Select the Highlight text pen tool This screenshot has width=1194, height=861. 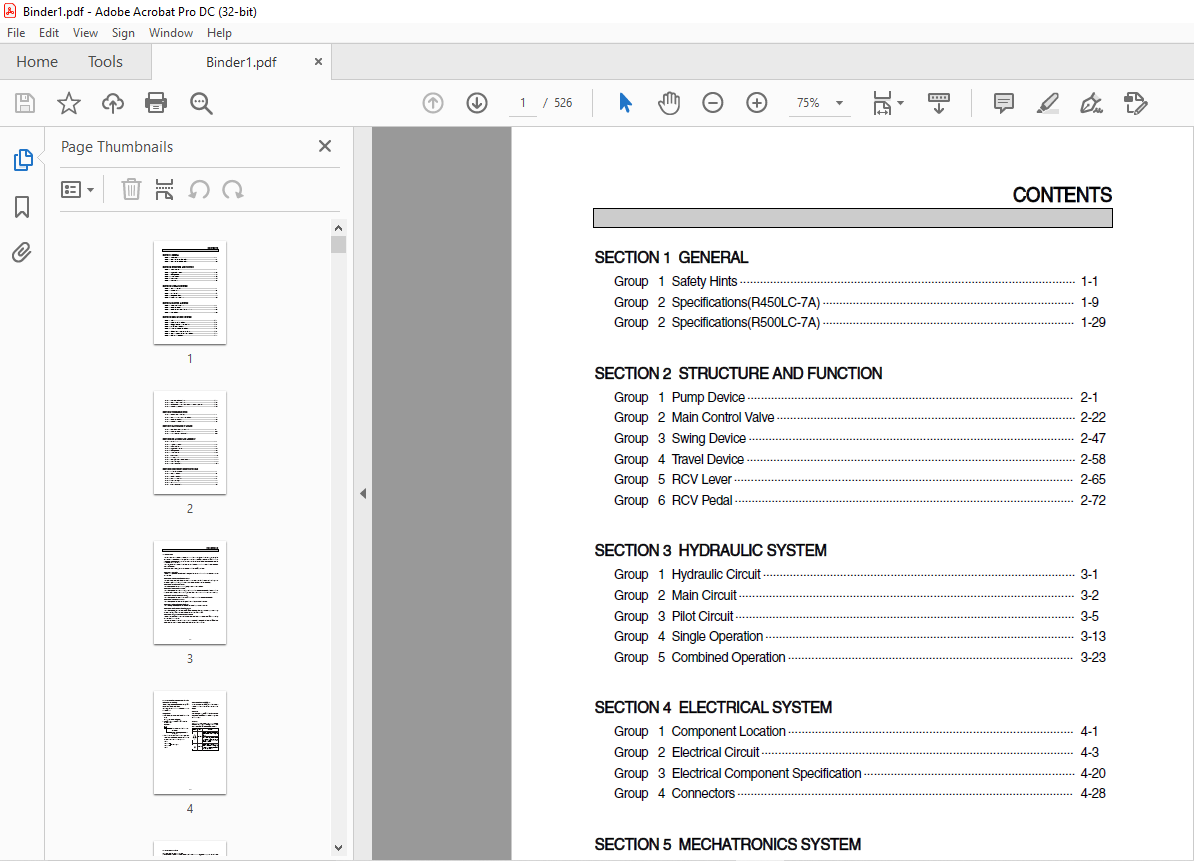pos(1048,103)
